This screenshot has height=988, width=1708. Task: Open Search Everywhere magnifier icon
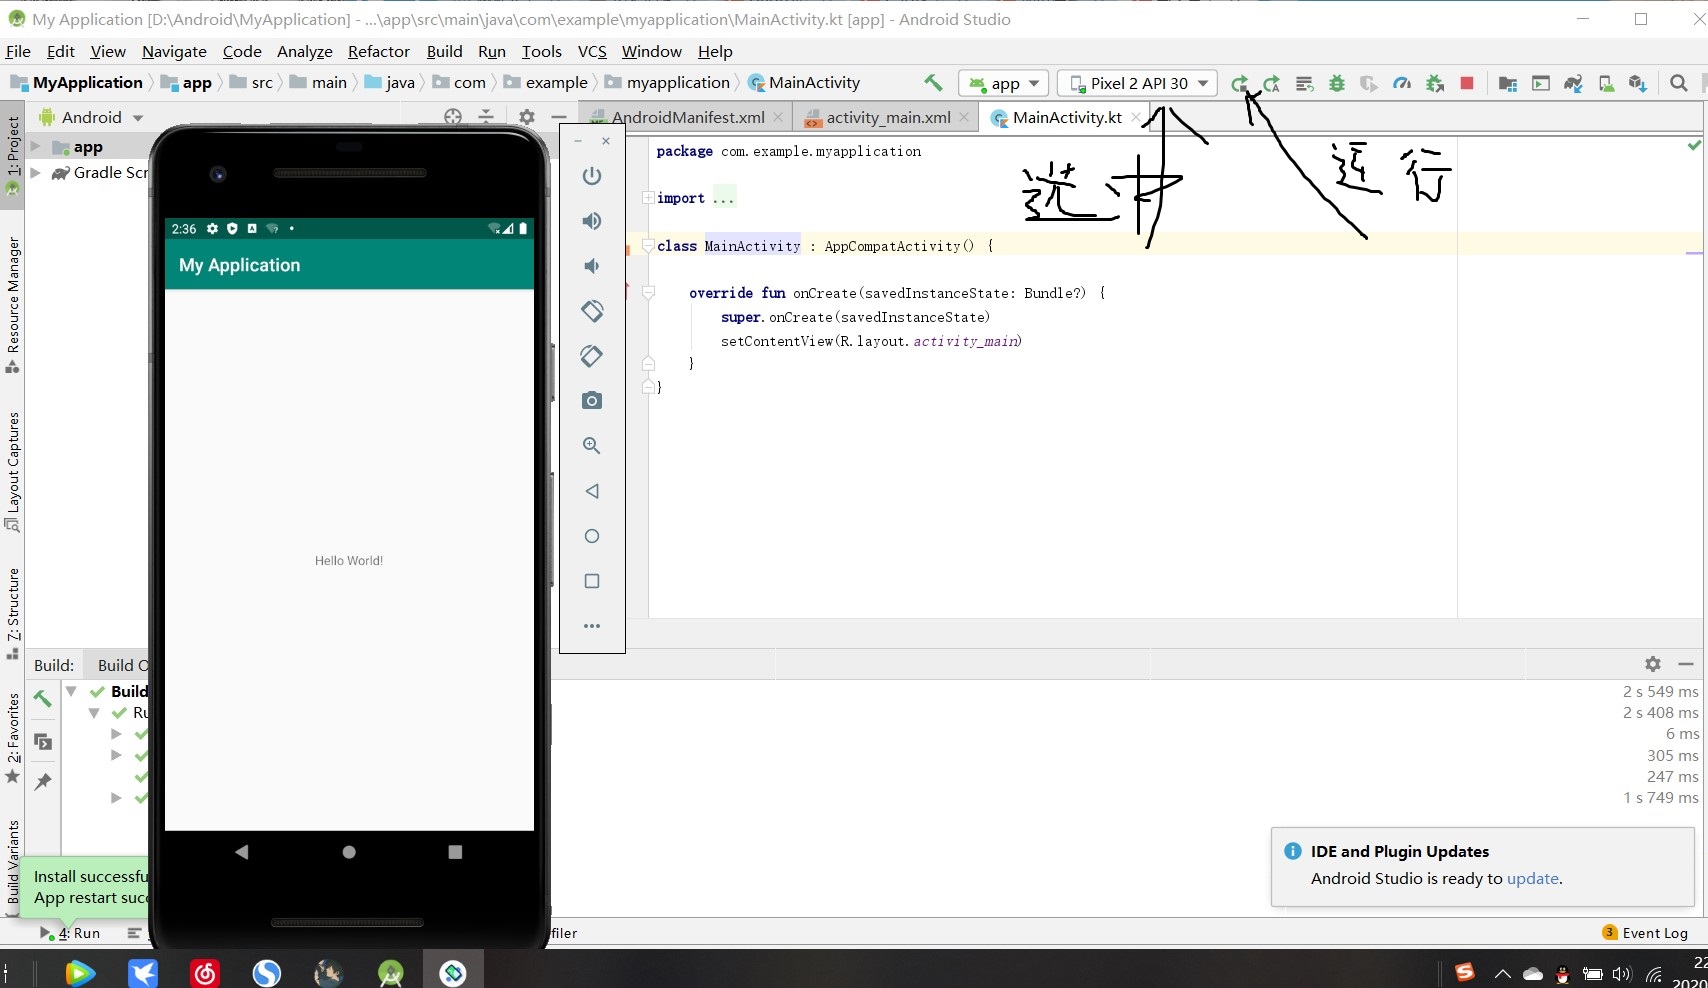(1679, 84)
